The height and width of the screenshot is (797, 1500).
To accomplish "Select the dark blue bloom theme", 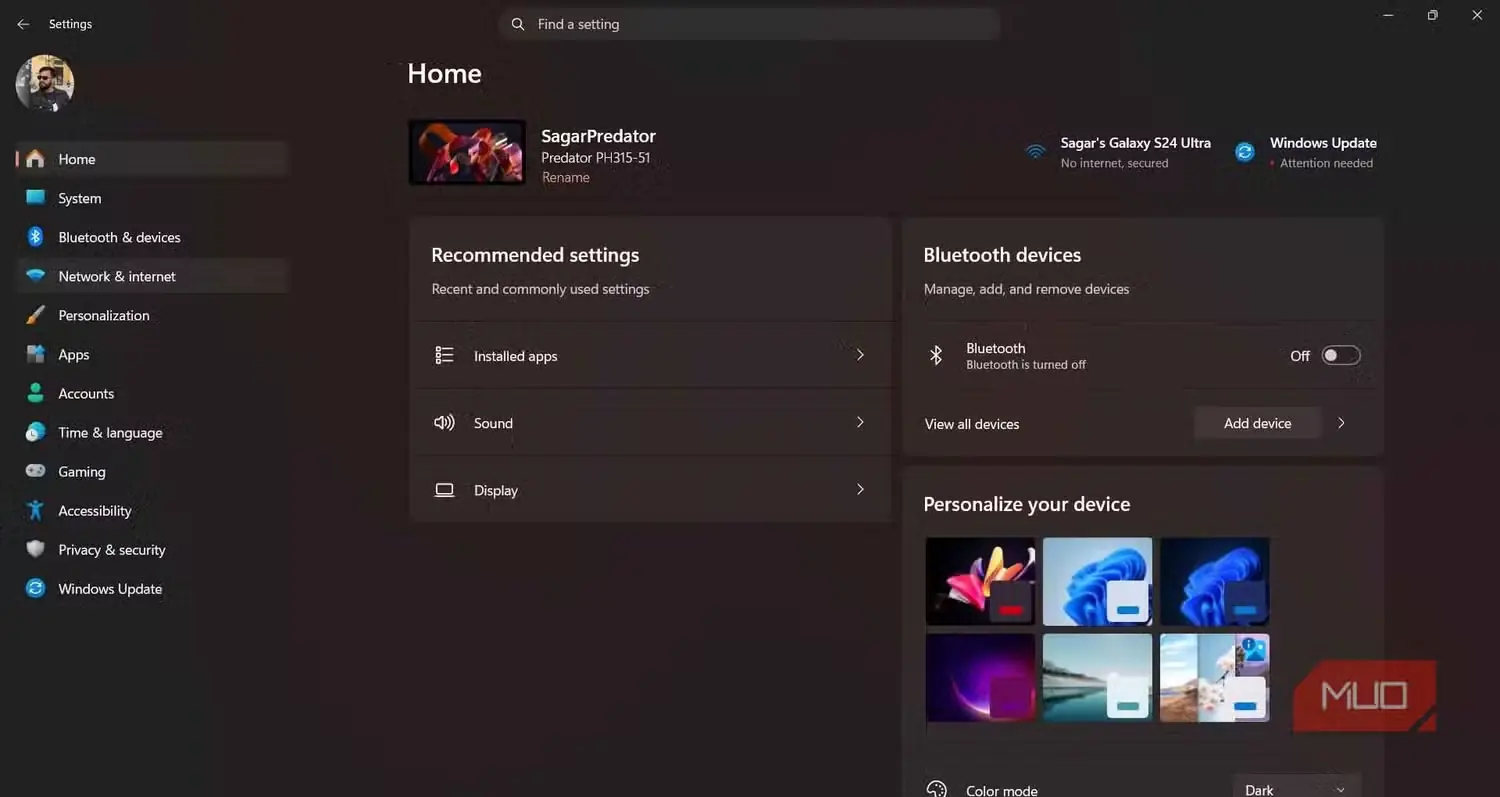I will 1214,581.
